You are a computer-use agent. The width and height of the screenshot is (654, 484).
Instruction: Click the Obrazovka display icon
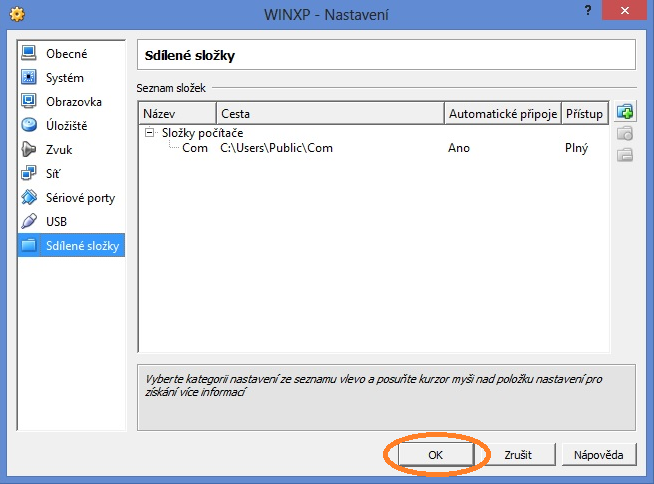pos(29,101)
